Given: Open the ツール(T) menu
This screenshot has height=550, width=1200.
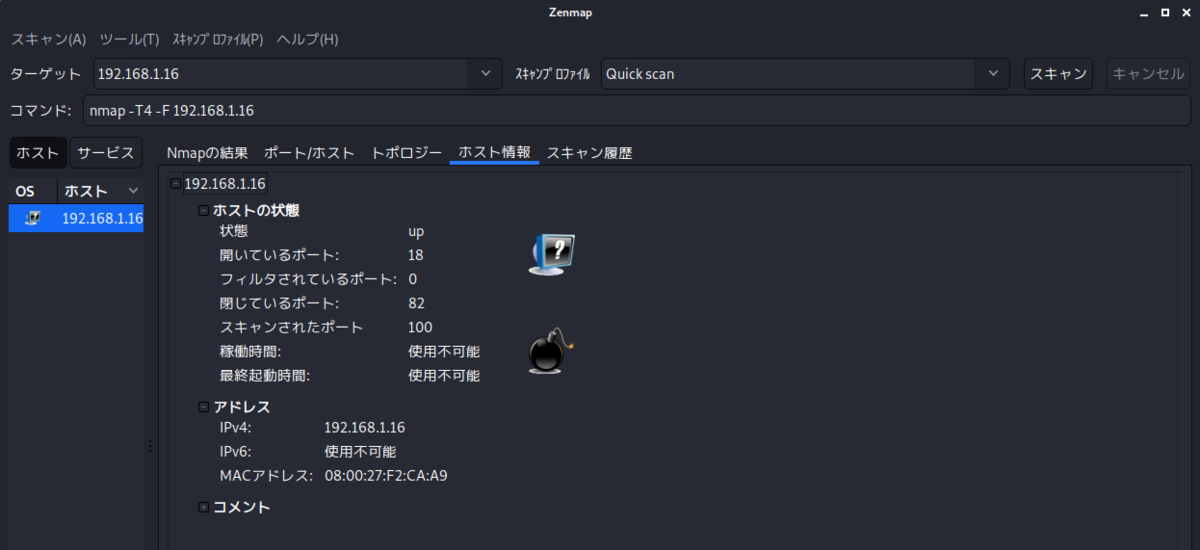Looking at the screenshot, I should (x=130, y=39).
